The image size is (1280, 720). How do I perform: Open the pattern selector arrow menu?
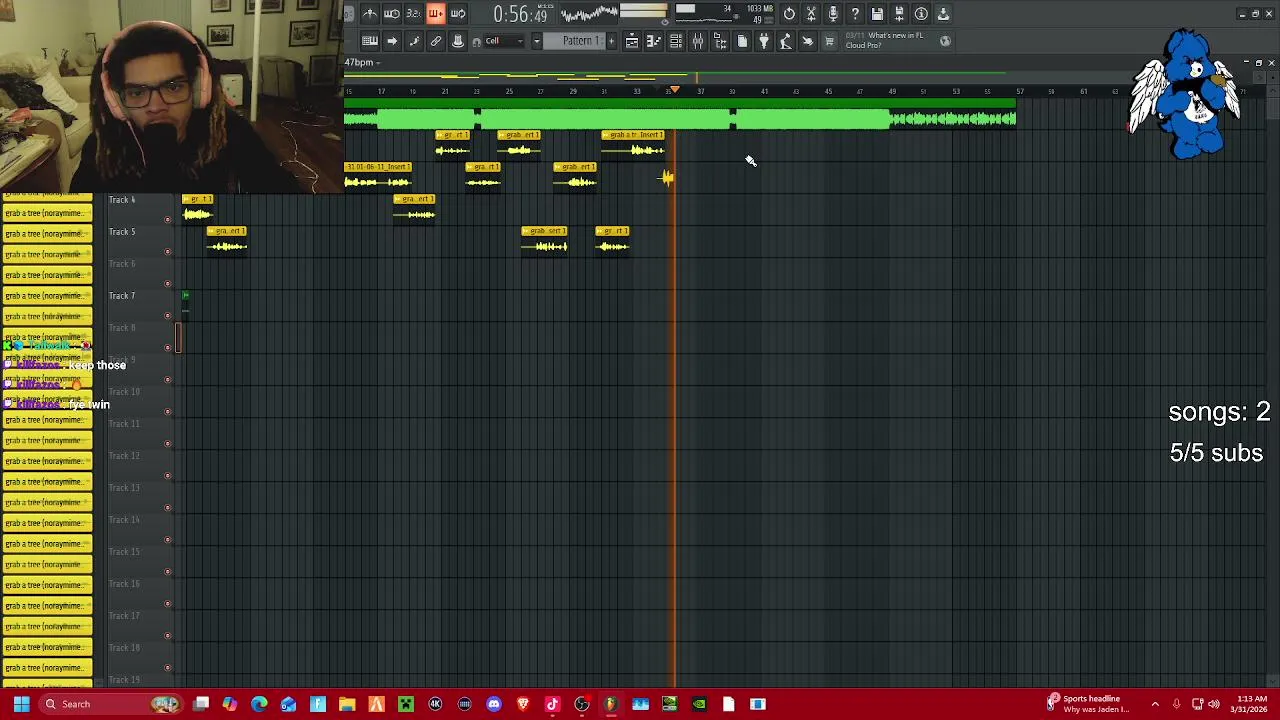point(537,41)
